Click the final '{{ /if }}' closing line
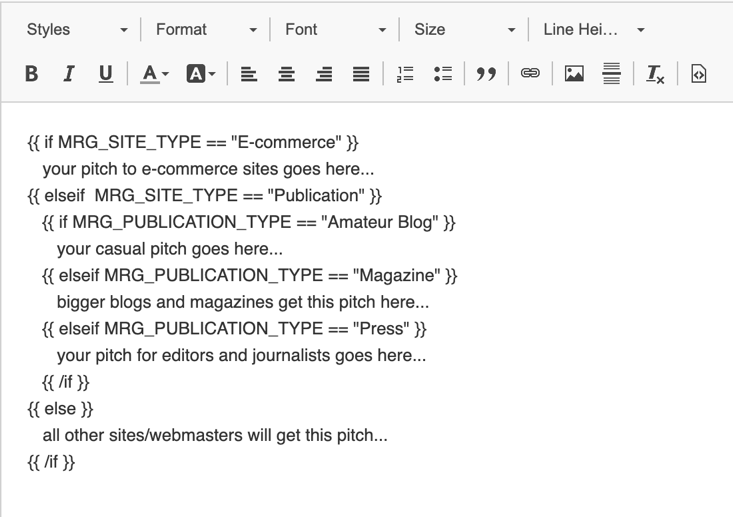This screenshot has height=517, width=733. pyautogui.click(x=51, y=462)
